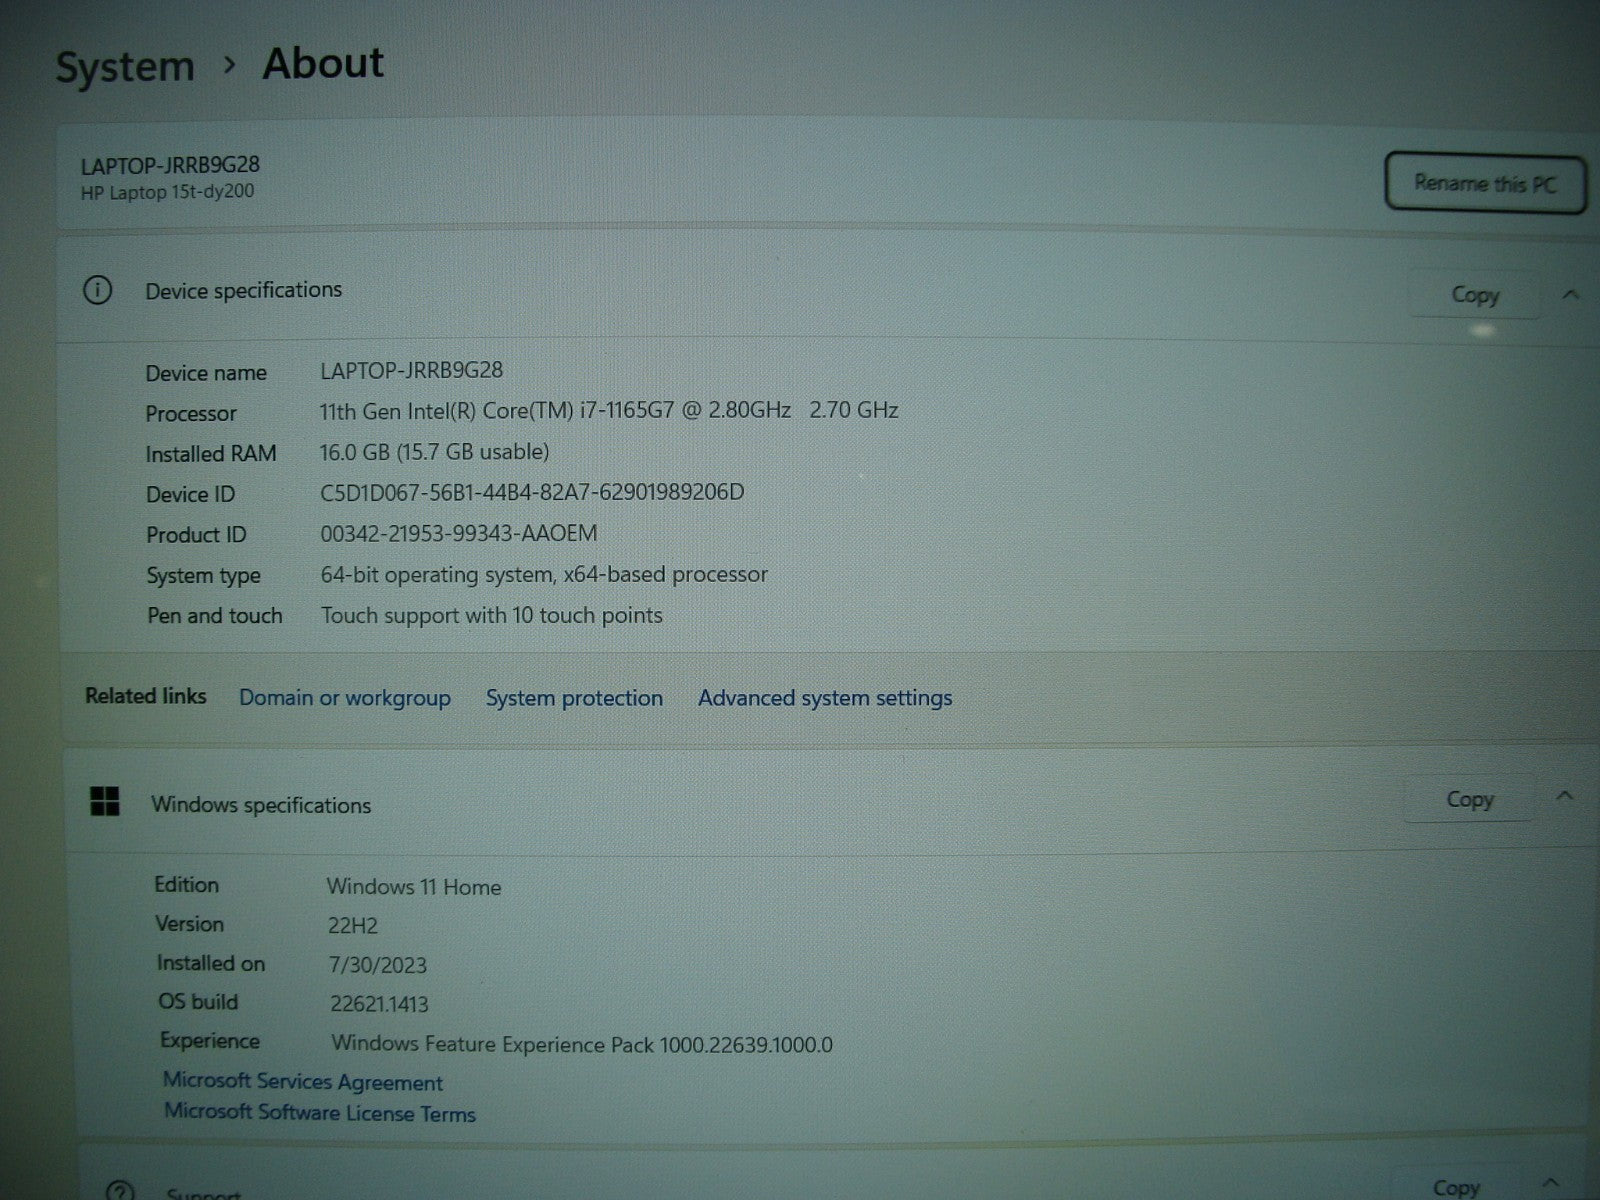Copy the Windows specifications

coord(1469,800)
